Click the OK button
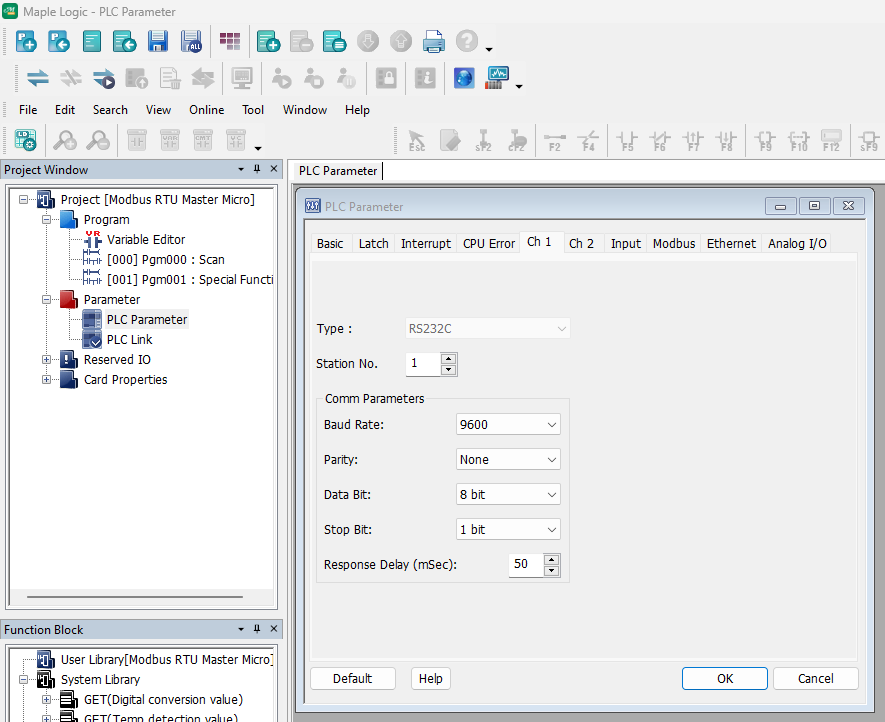Screen dimensions: 885x722 (725, 679)
